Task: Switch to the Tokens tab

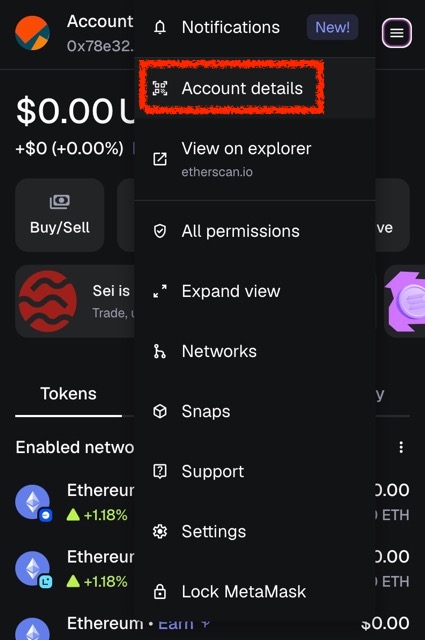Action: click(68, 394)
